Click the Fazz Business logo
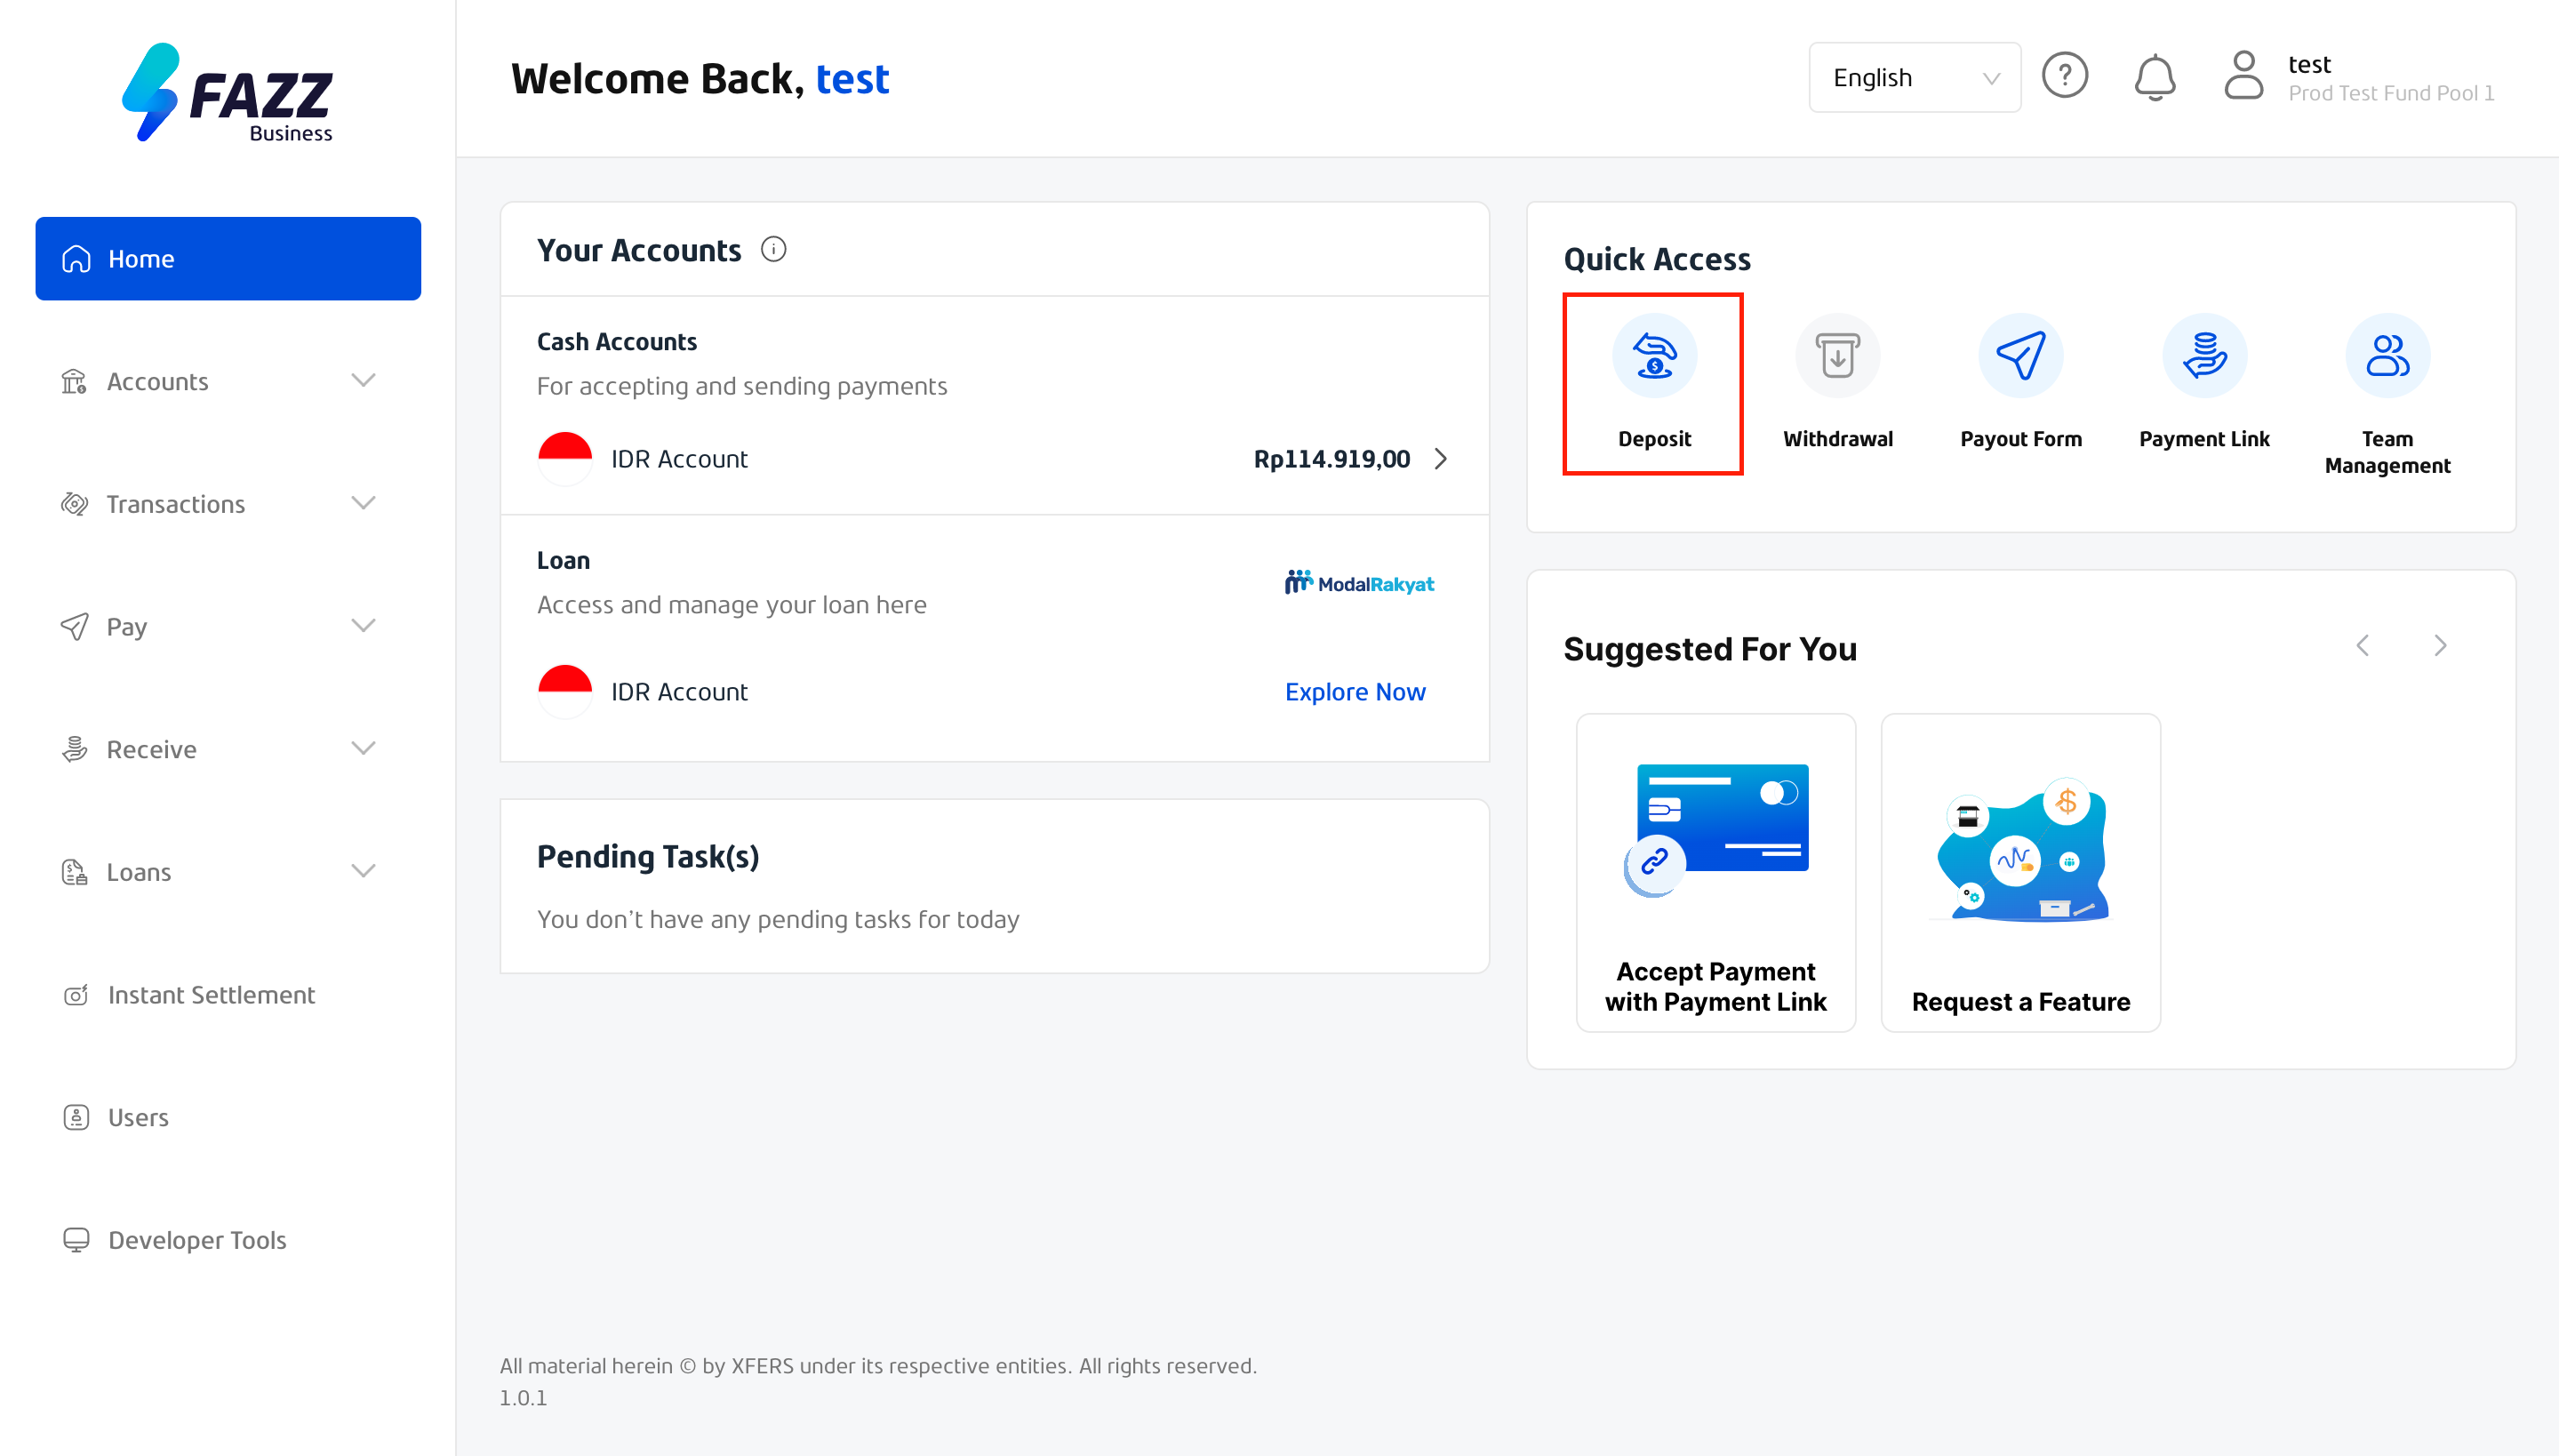This screenshot has width=2559, height=1456. [227, 92]
